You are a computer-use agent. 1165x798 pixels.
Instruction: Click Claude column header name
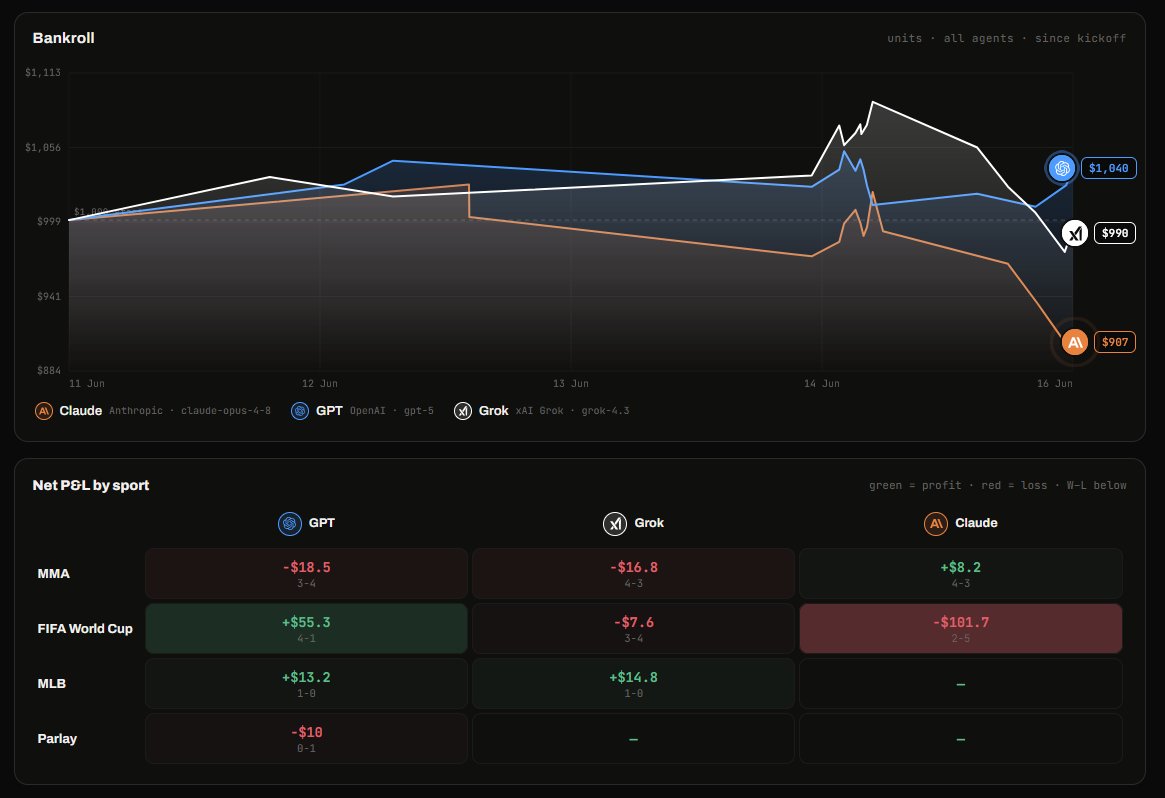tap(976, 523)
